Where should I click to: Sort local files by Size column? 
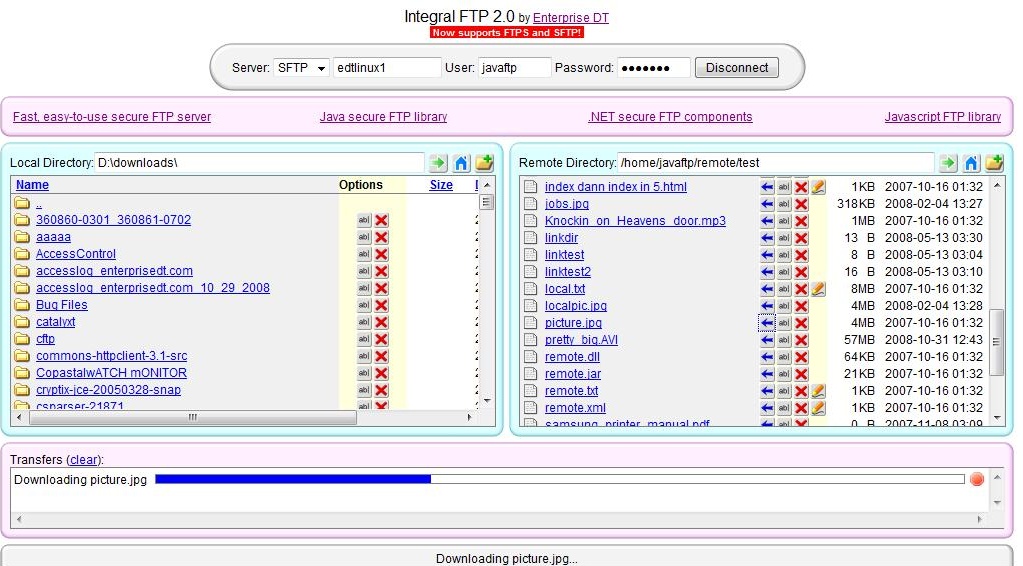[x=441, y=185]
